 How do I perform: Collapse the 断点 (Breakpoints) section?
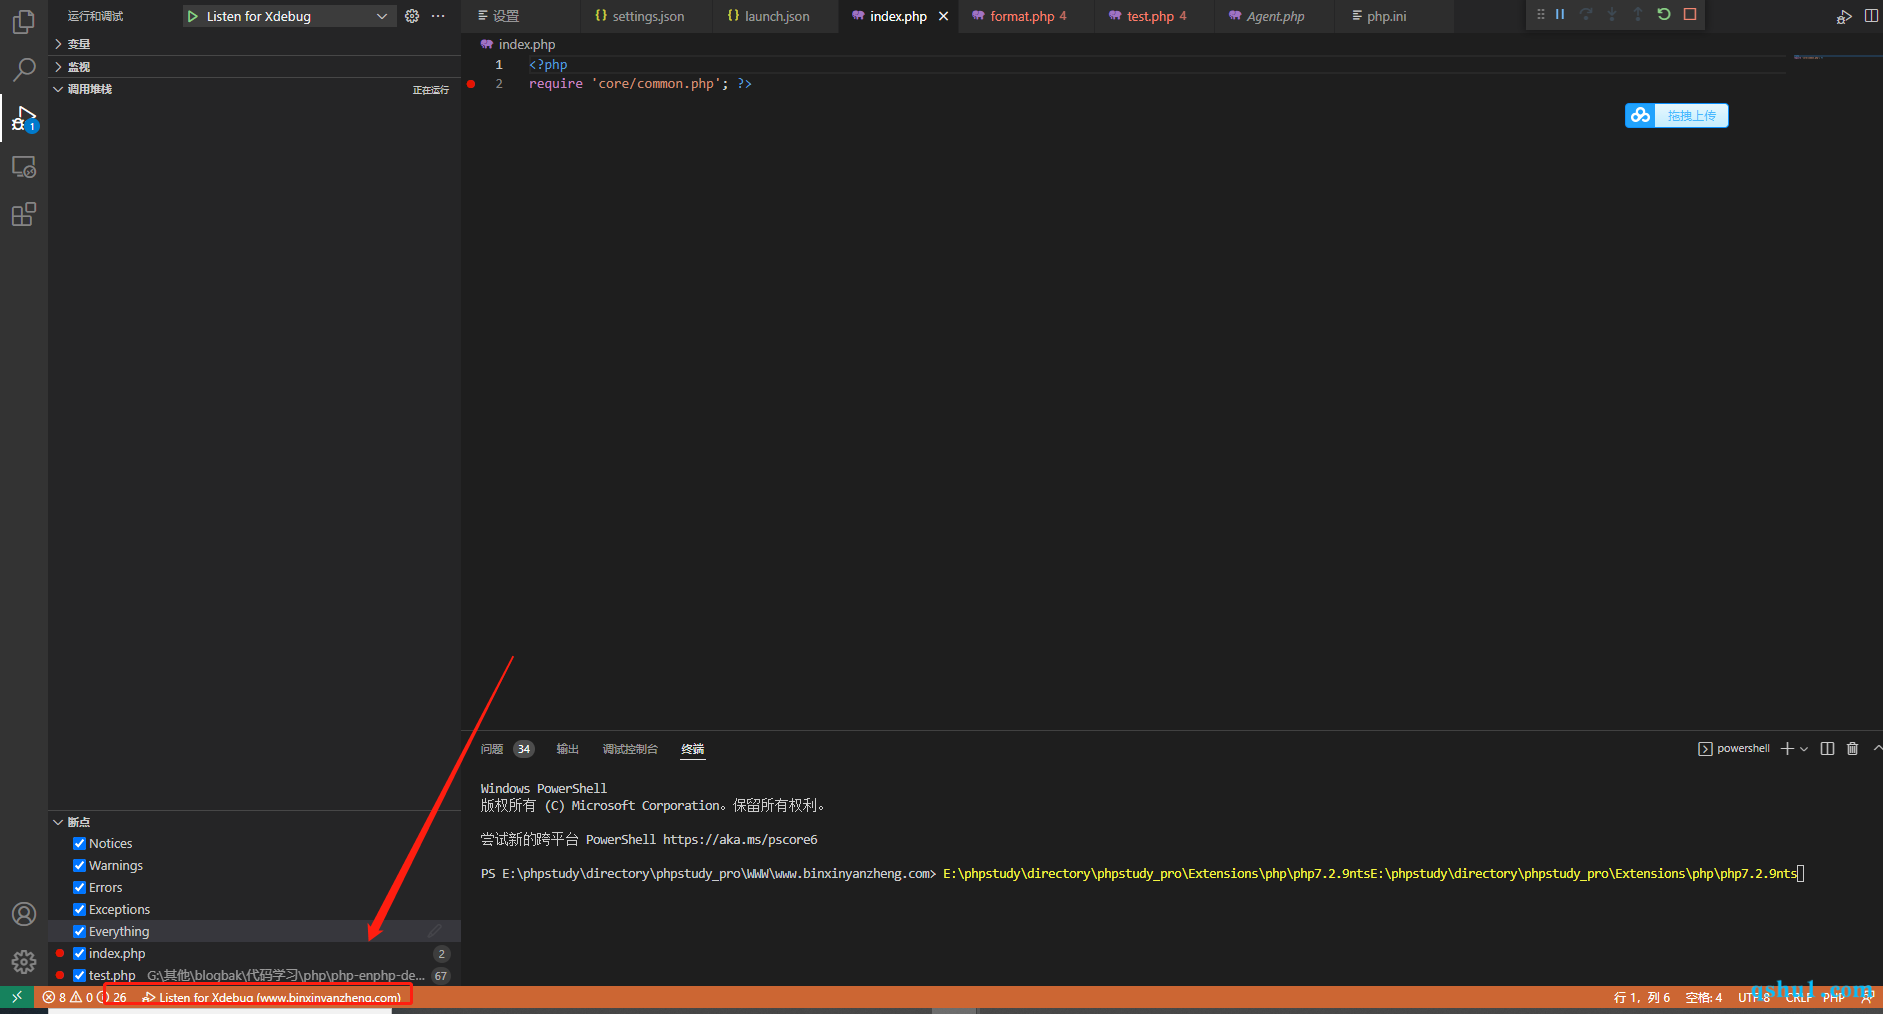point(254,822)
